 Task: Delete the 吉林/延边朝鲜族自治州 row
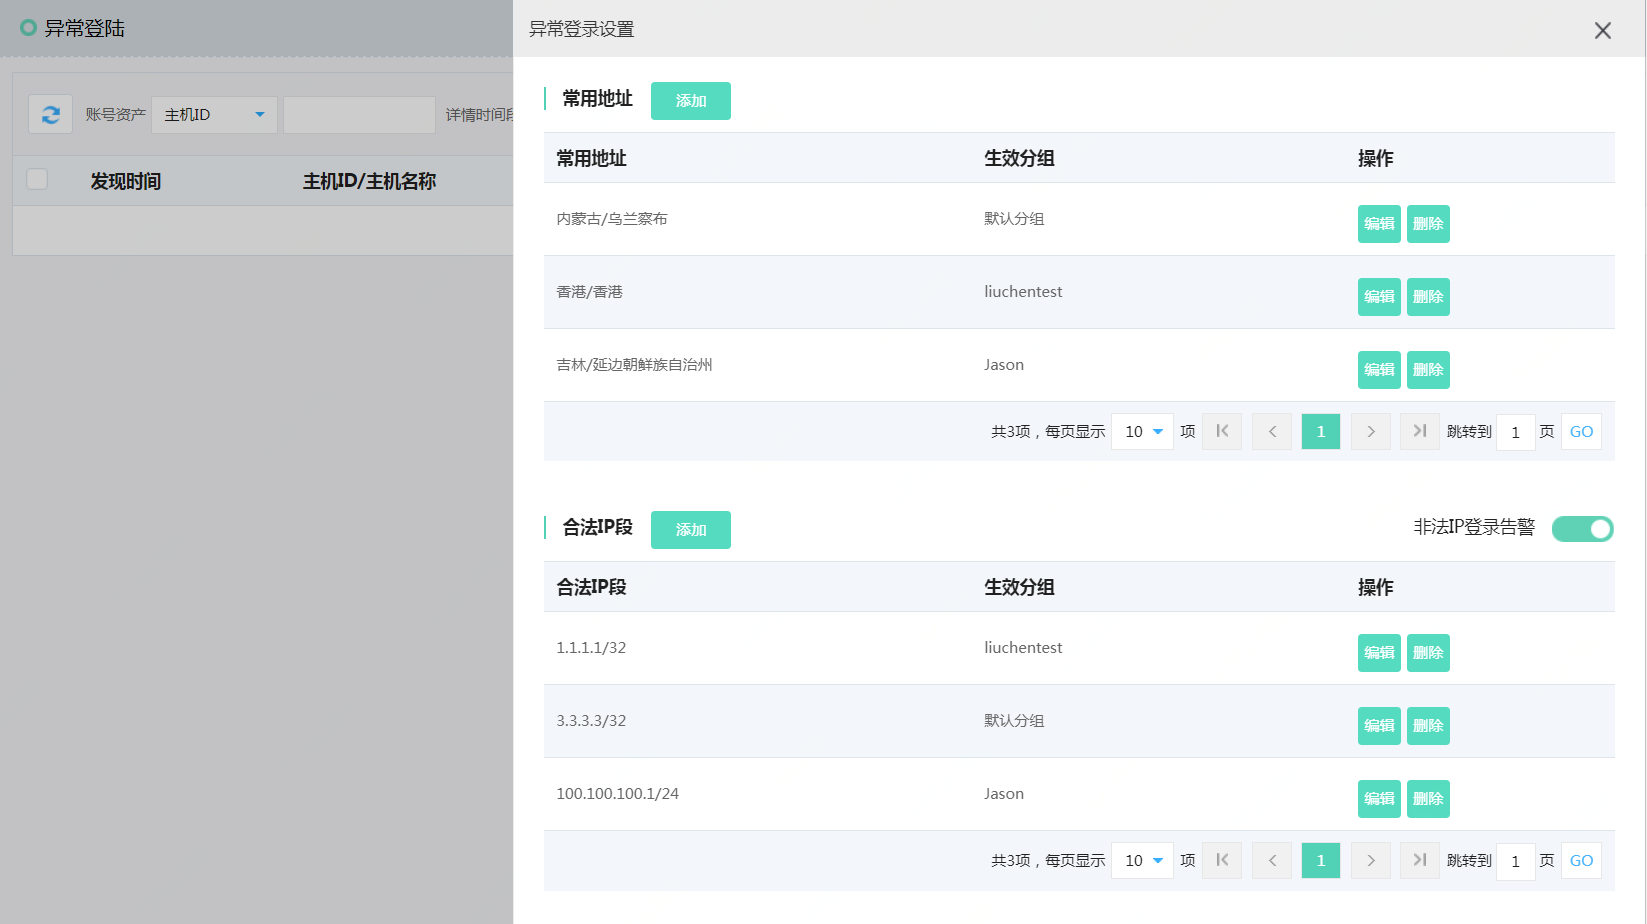(x=1428, y=370)
